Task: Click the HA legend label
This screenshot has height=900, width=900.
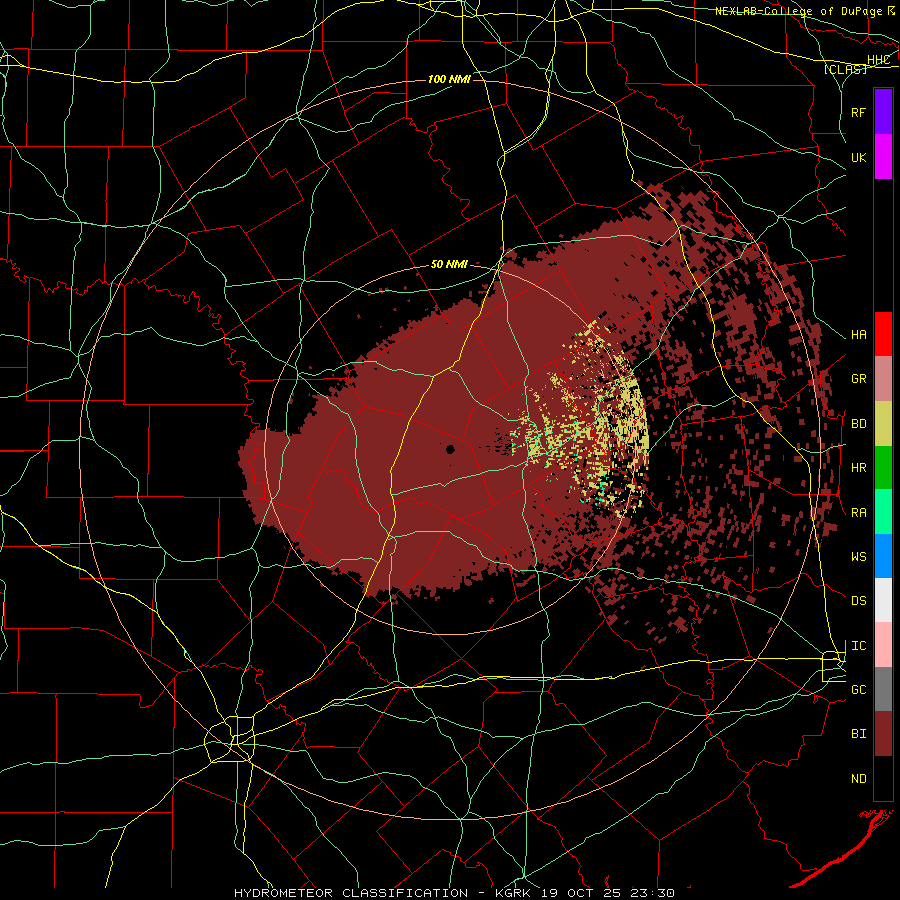Action: pos(858,335)
